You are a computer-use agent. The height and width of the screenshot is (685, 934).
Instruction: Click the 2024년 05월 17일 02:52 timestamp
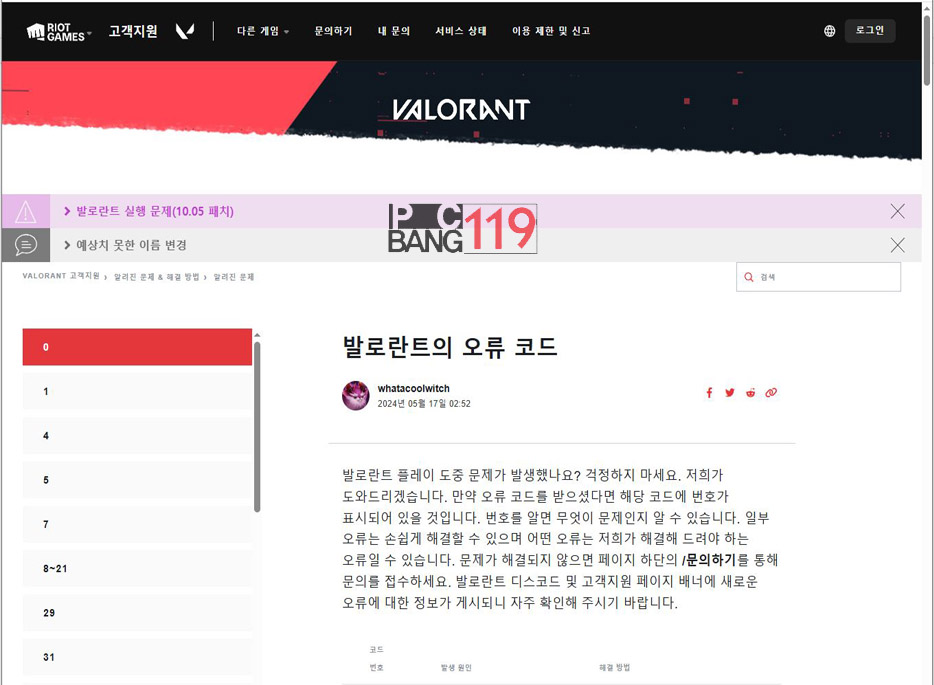pyautogui.click(x=424, y=404)
